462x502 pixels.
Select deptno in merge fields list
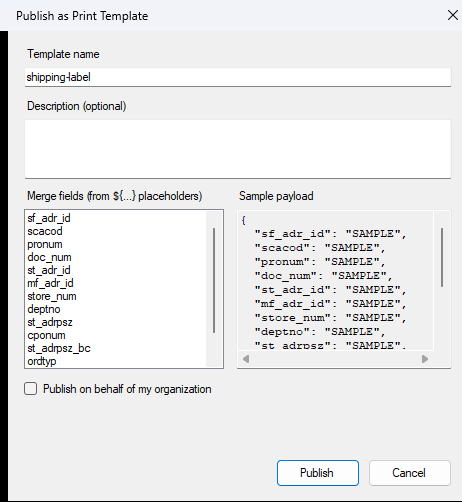pos(44,309)
